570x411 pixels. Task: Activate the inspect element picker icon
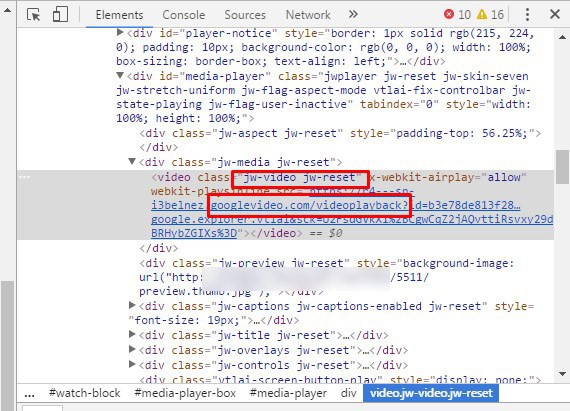pos(34,15)
